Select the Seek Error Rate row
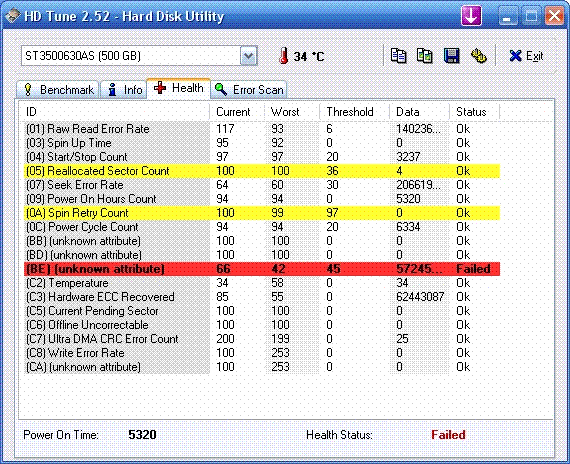 coord(262,185)
